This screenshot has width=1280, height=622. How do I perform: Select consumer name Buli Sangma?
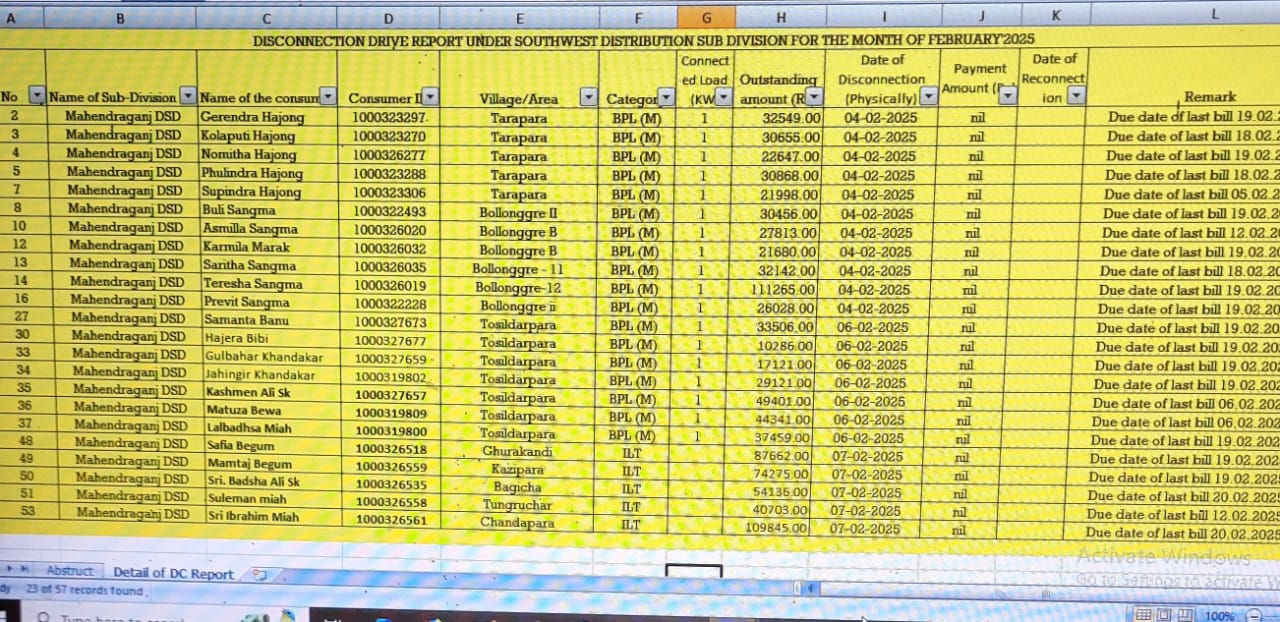tap(238, 211)
